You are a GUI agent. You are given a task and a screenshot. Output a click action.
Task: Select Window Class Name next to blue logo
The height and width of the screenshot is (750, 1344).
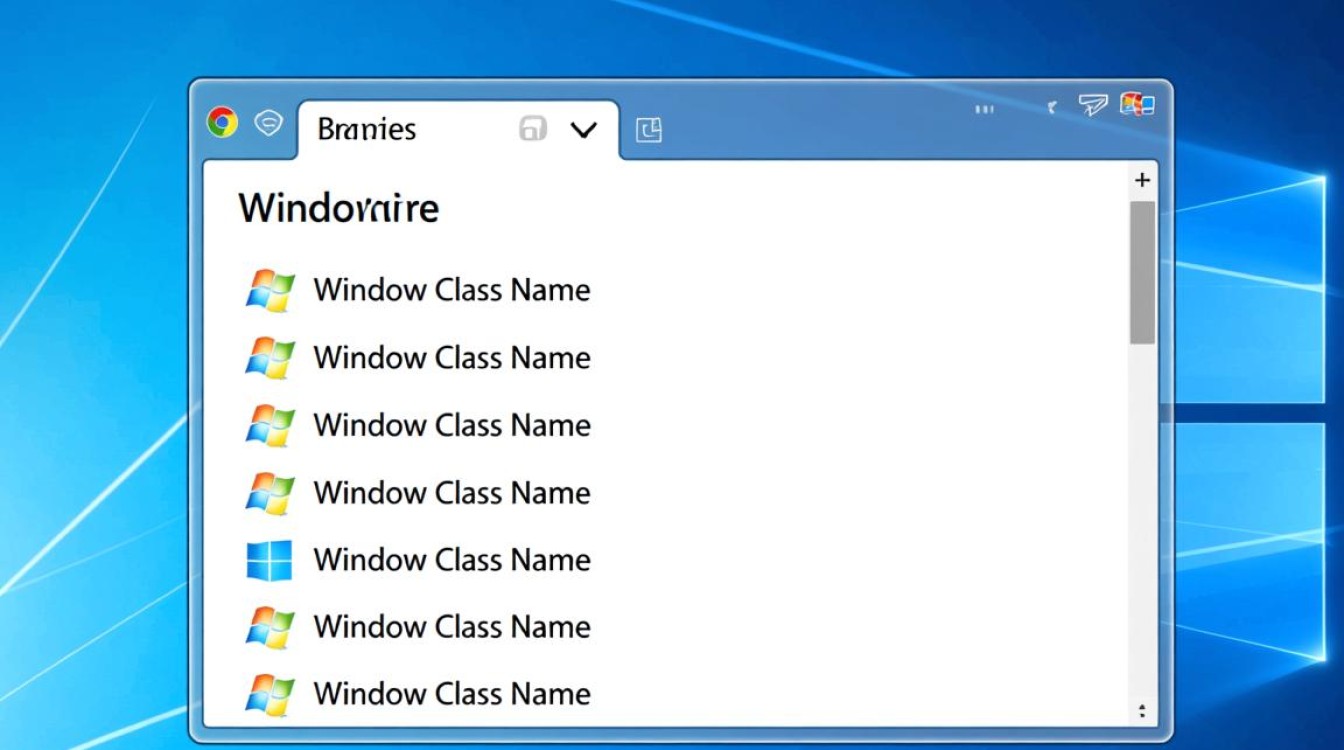452,560
